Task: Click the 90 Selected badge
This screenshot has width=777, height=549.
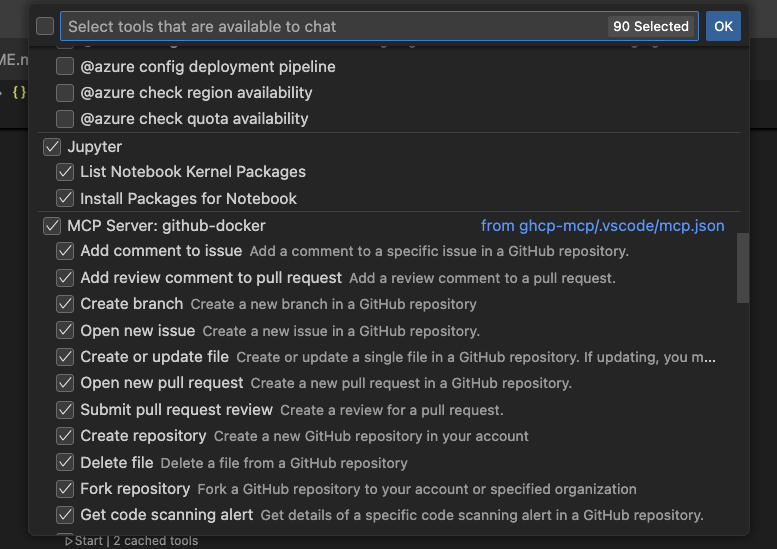Action: click(651, 26)
